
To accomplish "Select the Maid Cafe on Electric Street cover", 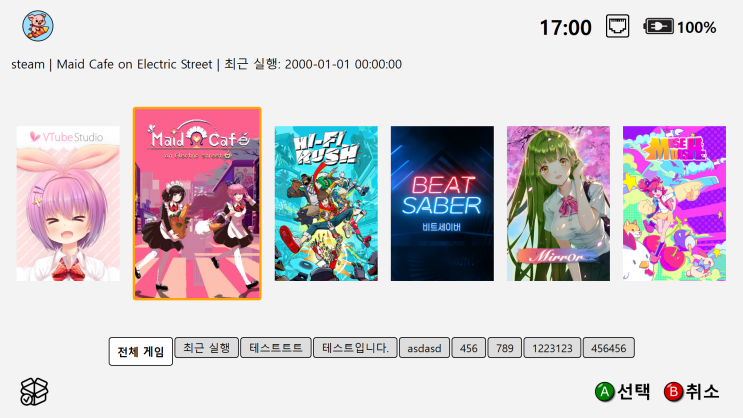I will coord(197,203).
